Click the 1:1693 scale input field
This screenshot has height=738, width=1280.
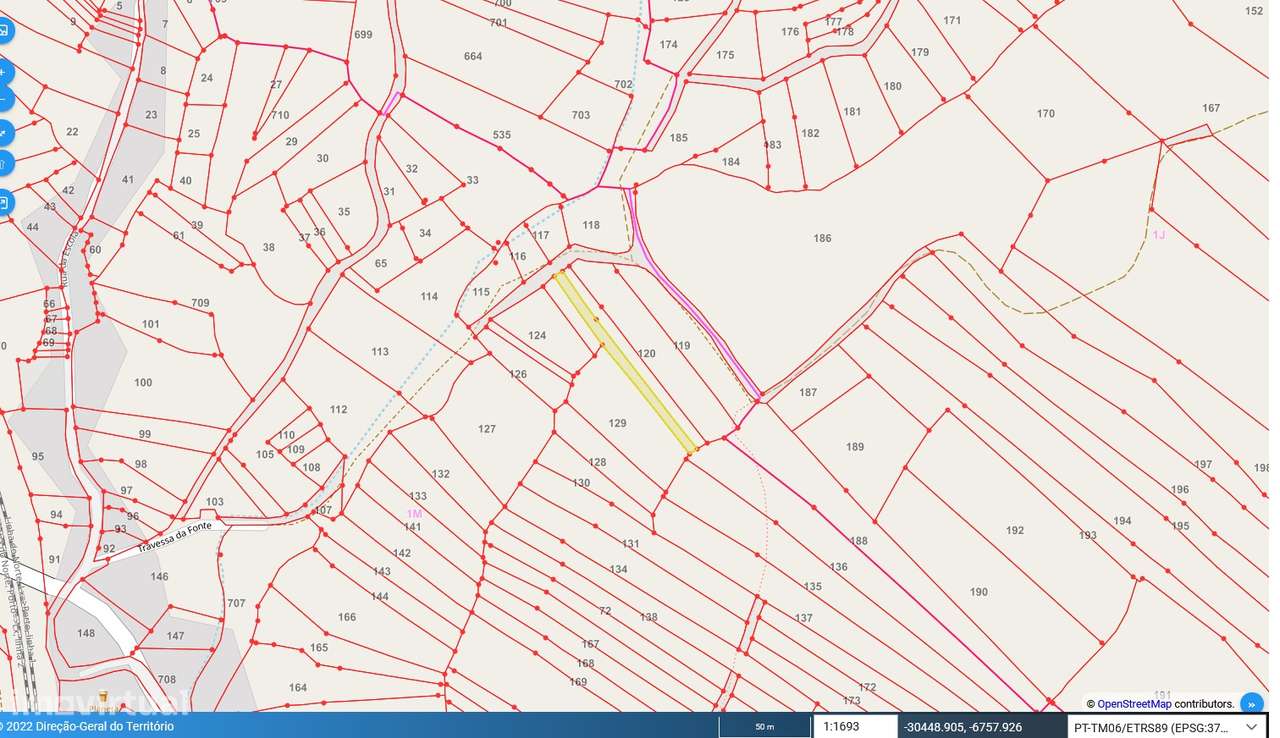click(854, 727)
